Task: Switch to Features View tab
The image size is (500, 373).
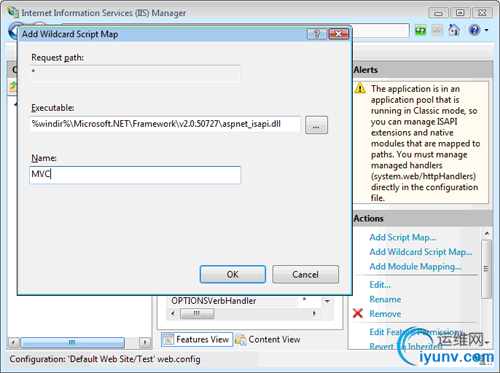Action: coord(197,339)
